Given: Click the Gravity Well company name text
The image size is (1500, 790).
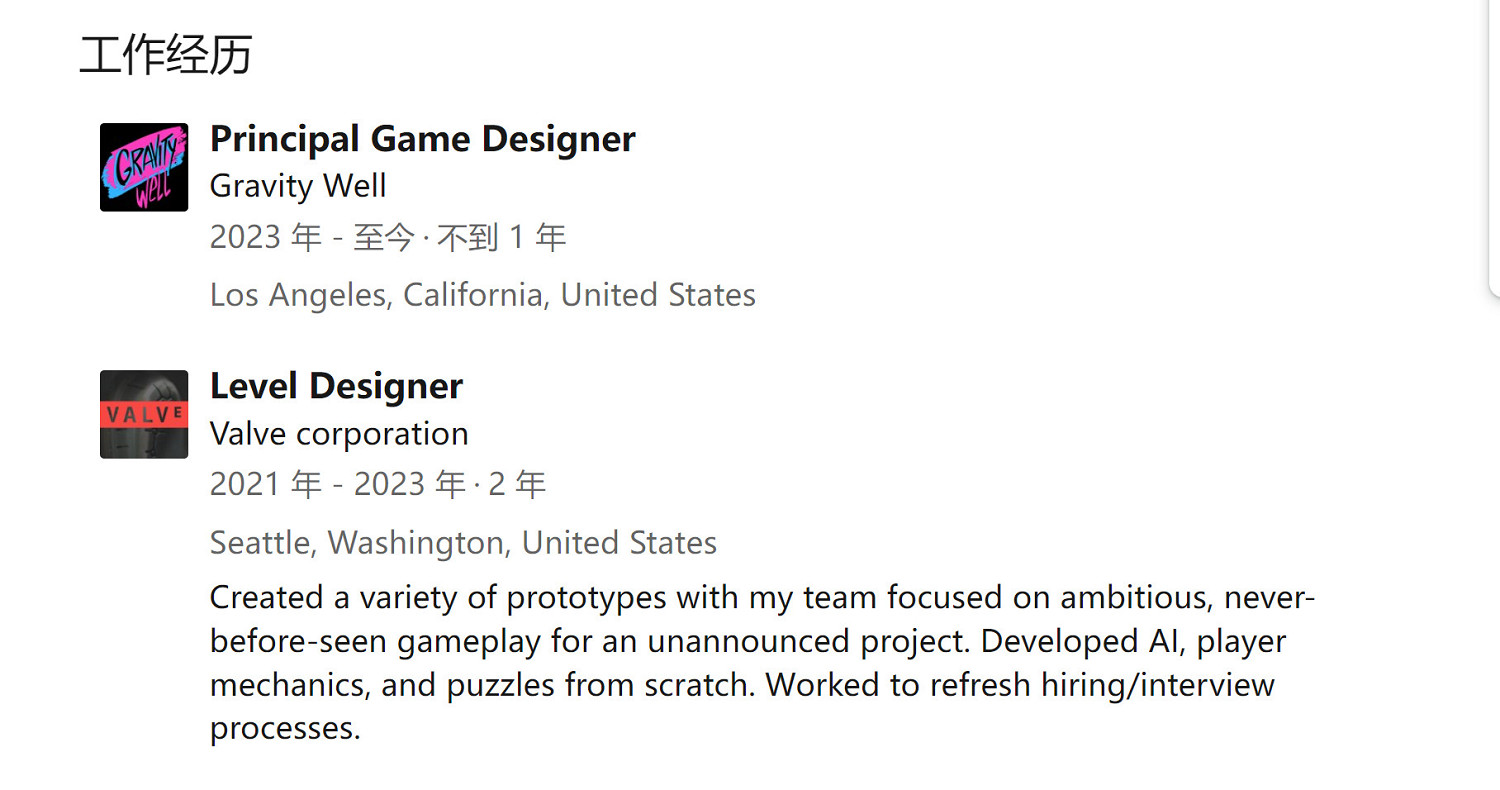Looking at the screenshot, I should (x=298, y=186).
